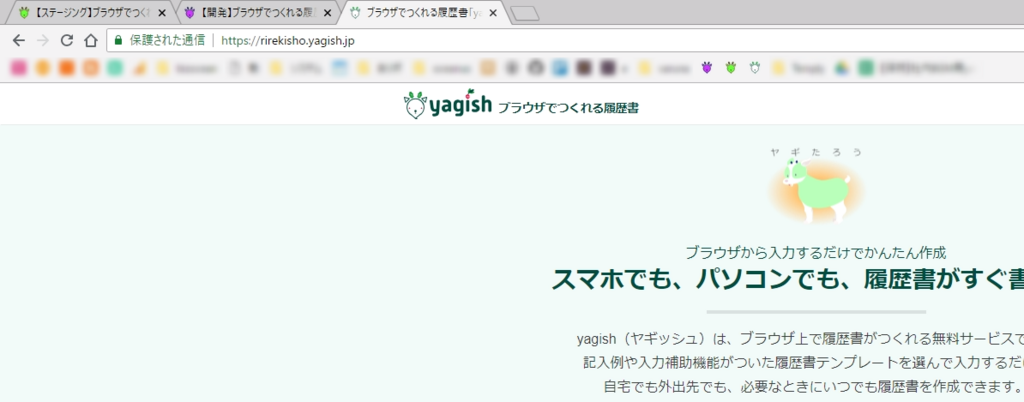Viewport: 1024px width, 402px height.
Task: Open the pink bookmark icon
Action: click(x=18, y=67)
